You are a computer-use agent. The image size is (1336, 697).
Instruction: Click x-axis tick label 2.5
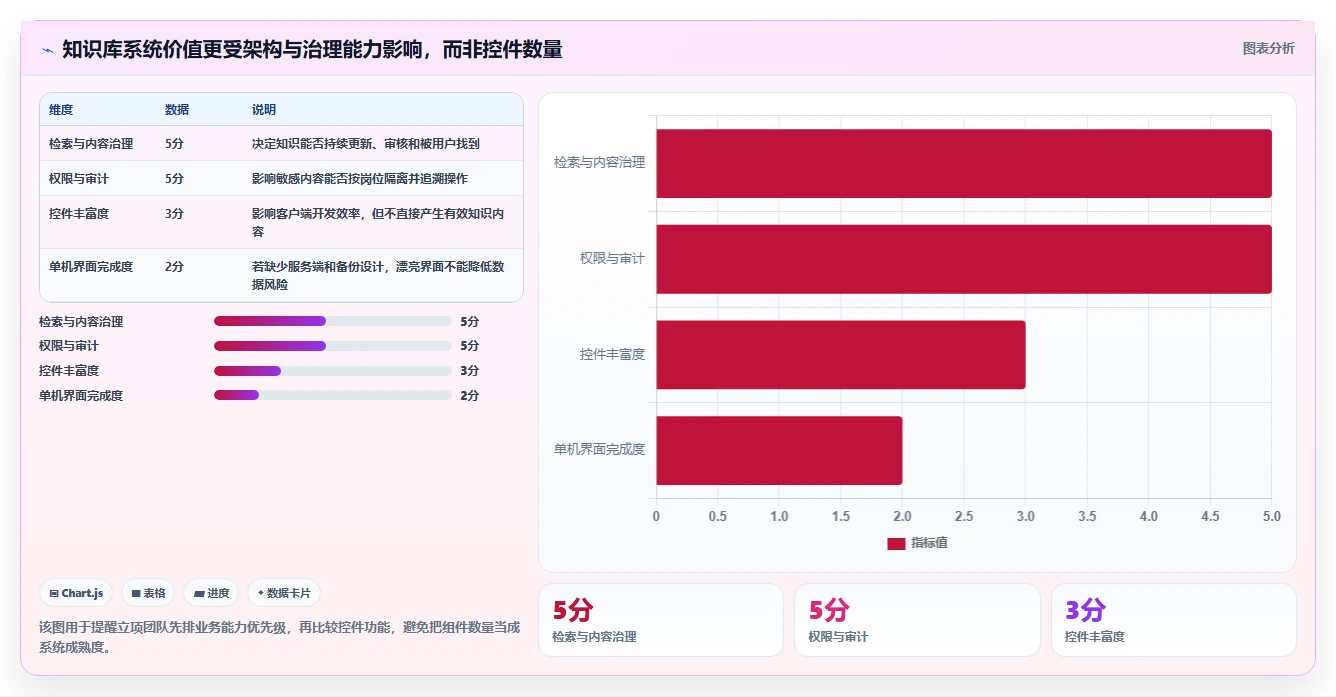(964, 517)
